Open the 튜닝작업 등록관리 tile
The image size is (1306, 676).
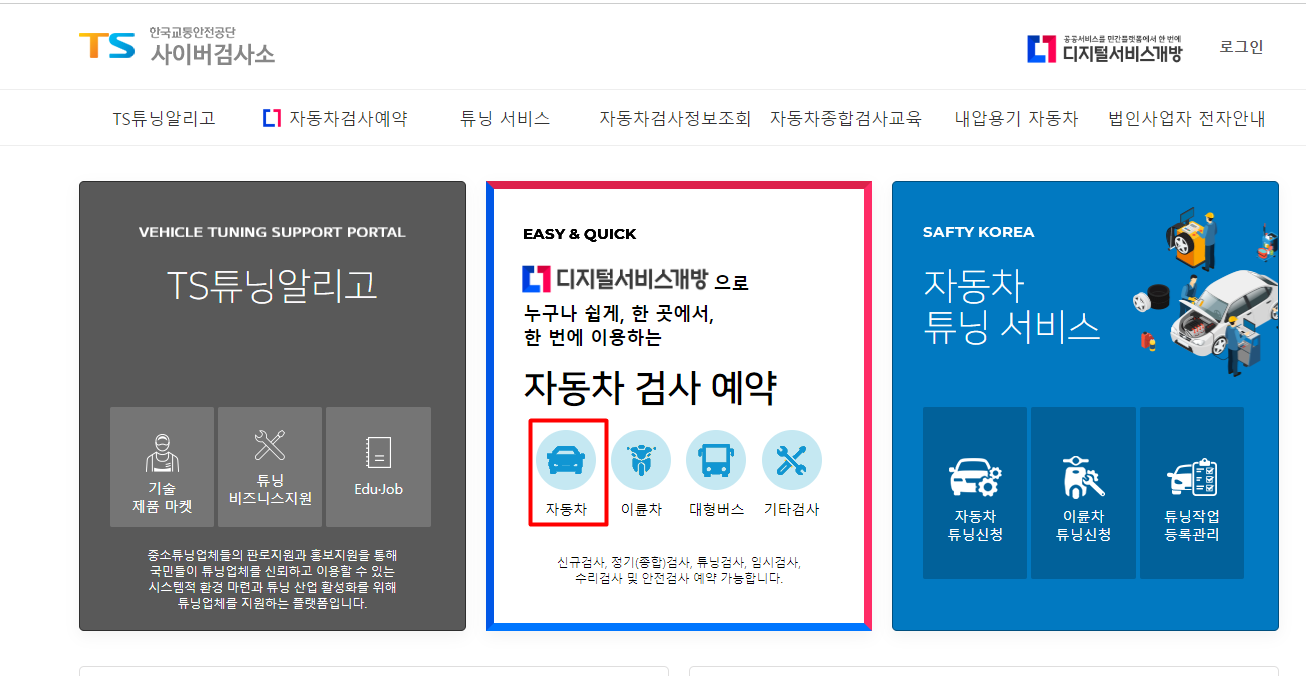click(x=1192, y=493)
